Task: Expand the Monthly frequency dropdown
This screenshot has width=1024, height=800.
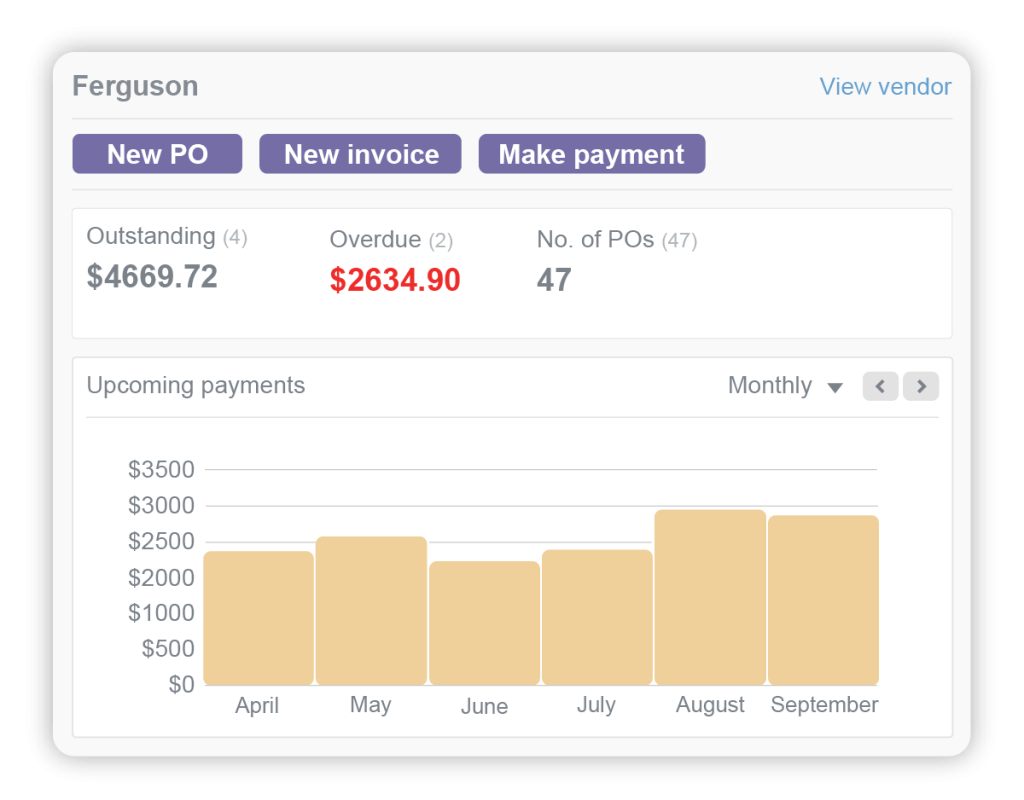Action: point(785,386)
